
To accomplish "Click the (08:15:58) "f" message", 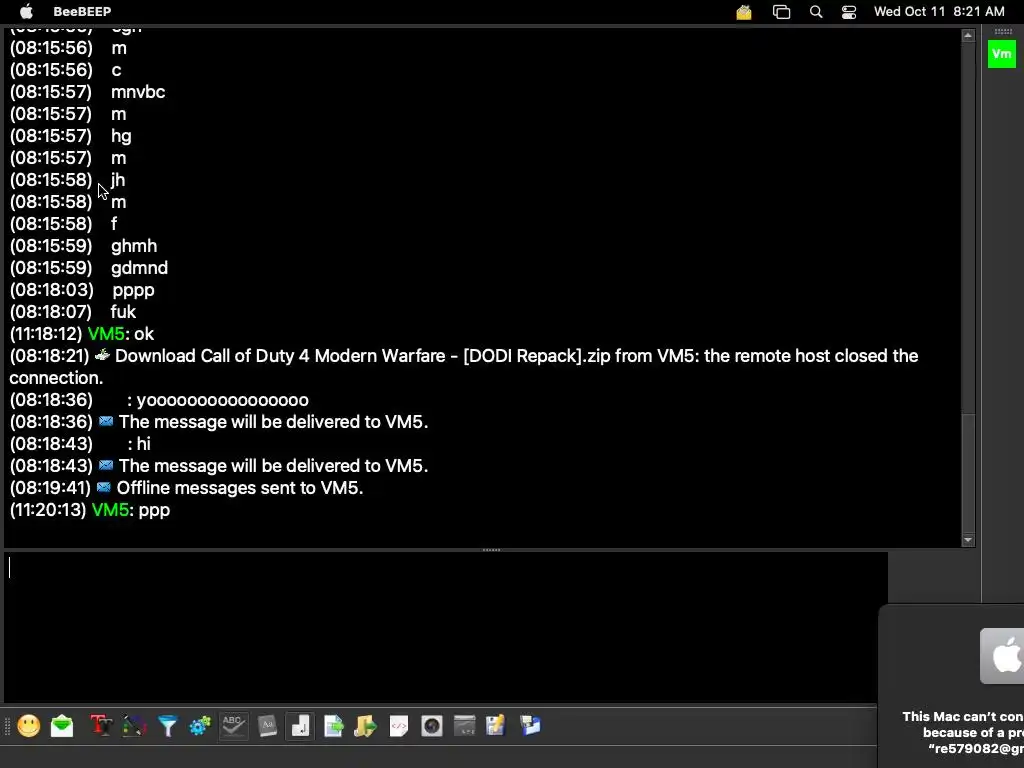I will pyautogui.click(x=114, y=224).
